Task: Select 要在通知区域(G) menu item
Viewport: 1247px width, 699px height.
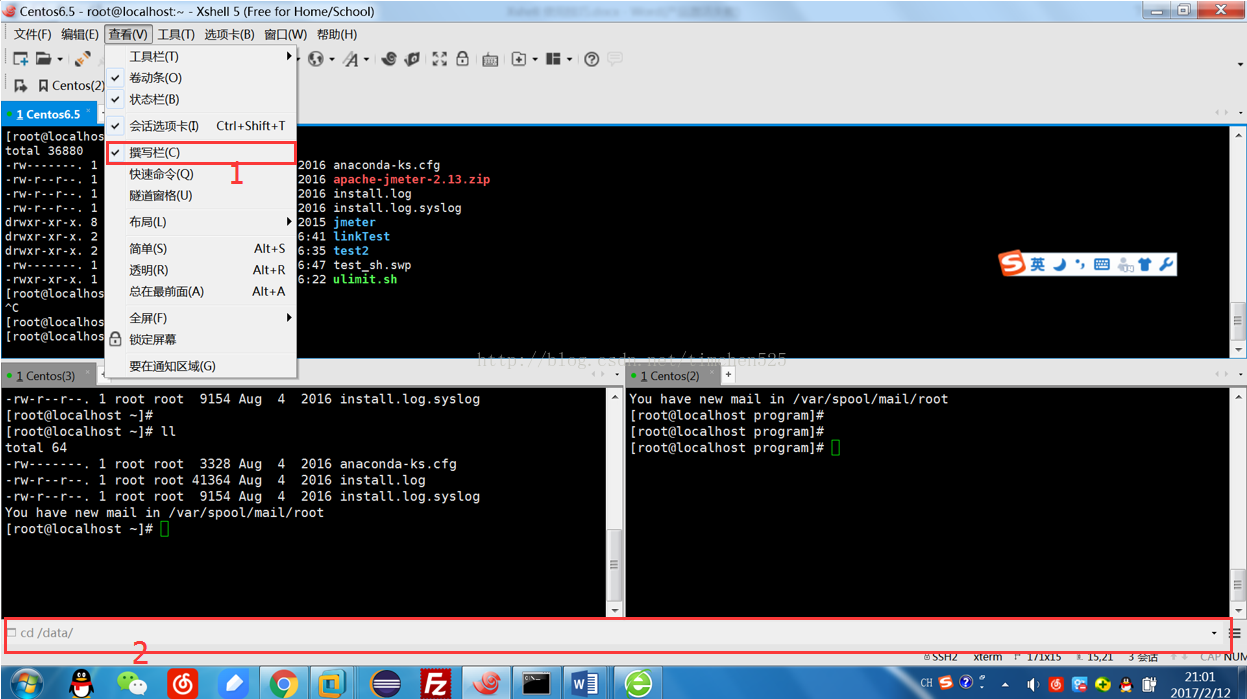Action: click(x=201, y=366)
